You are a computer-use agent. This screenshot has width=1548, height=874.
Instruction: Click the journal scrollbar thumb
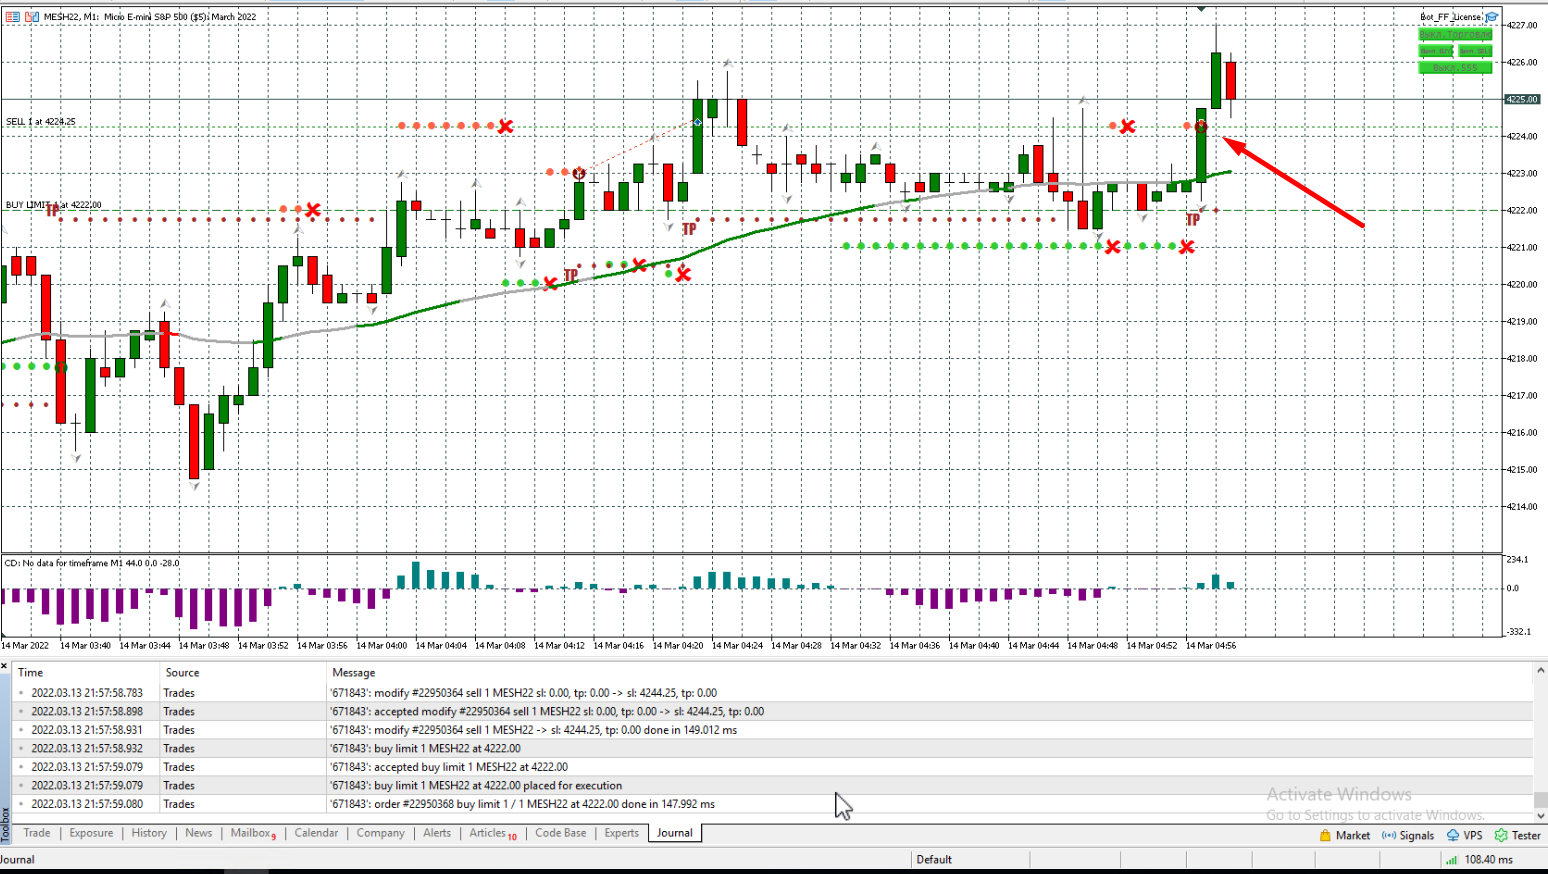pos(1540,799)
